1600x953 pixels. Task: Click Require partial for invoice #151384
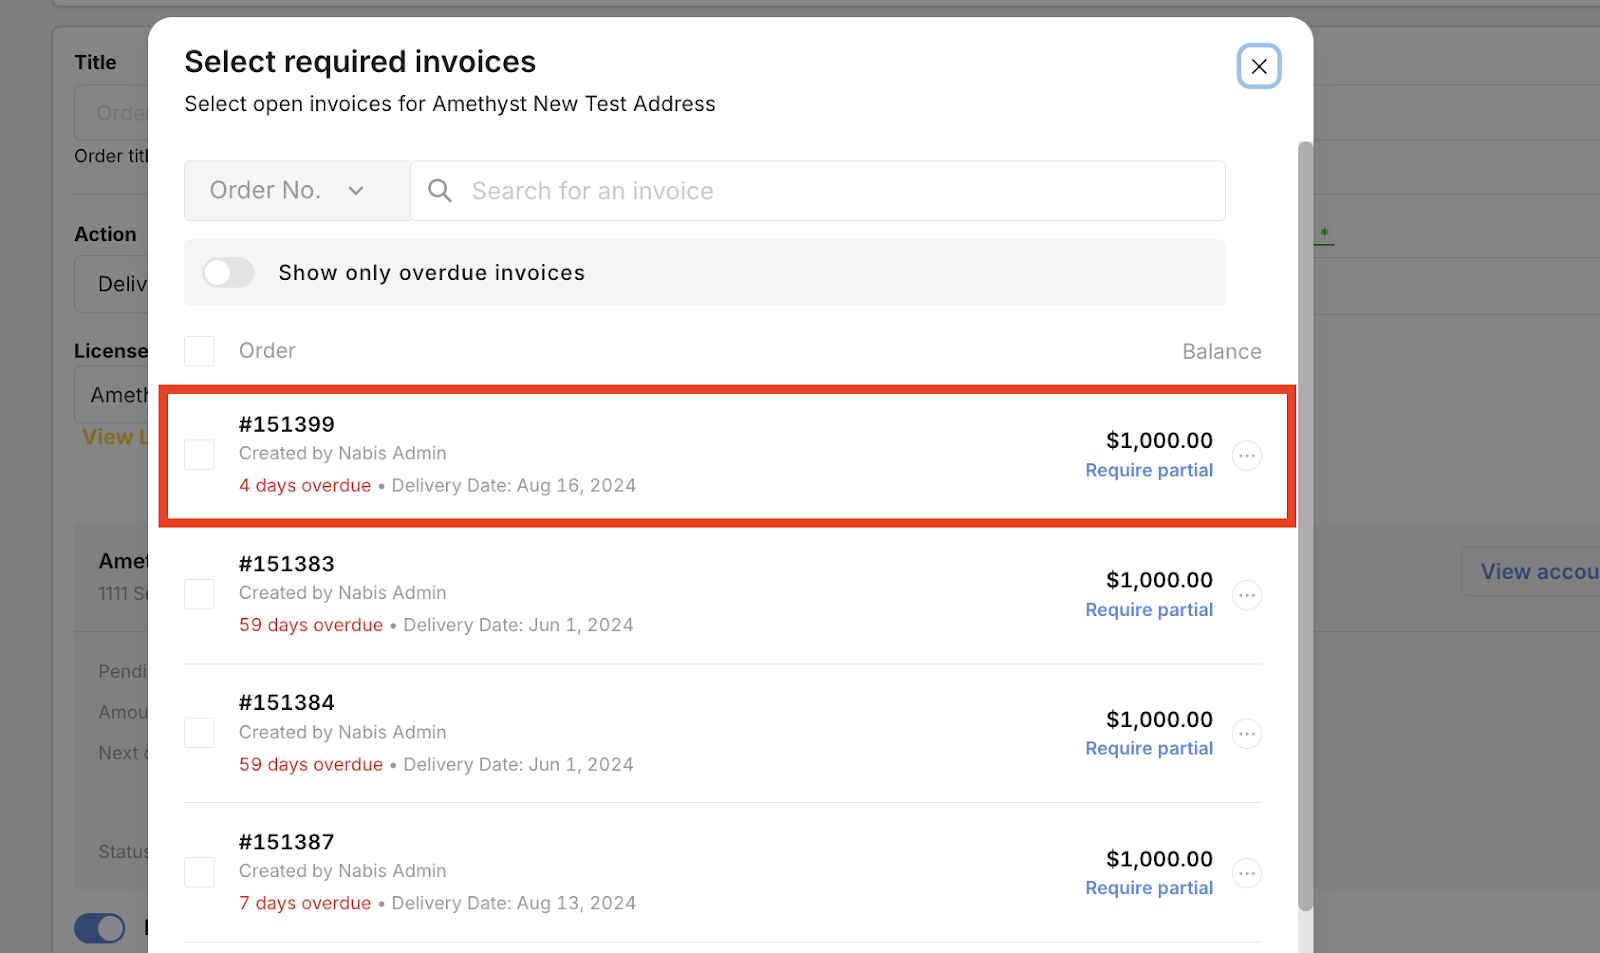[1148, 747]
